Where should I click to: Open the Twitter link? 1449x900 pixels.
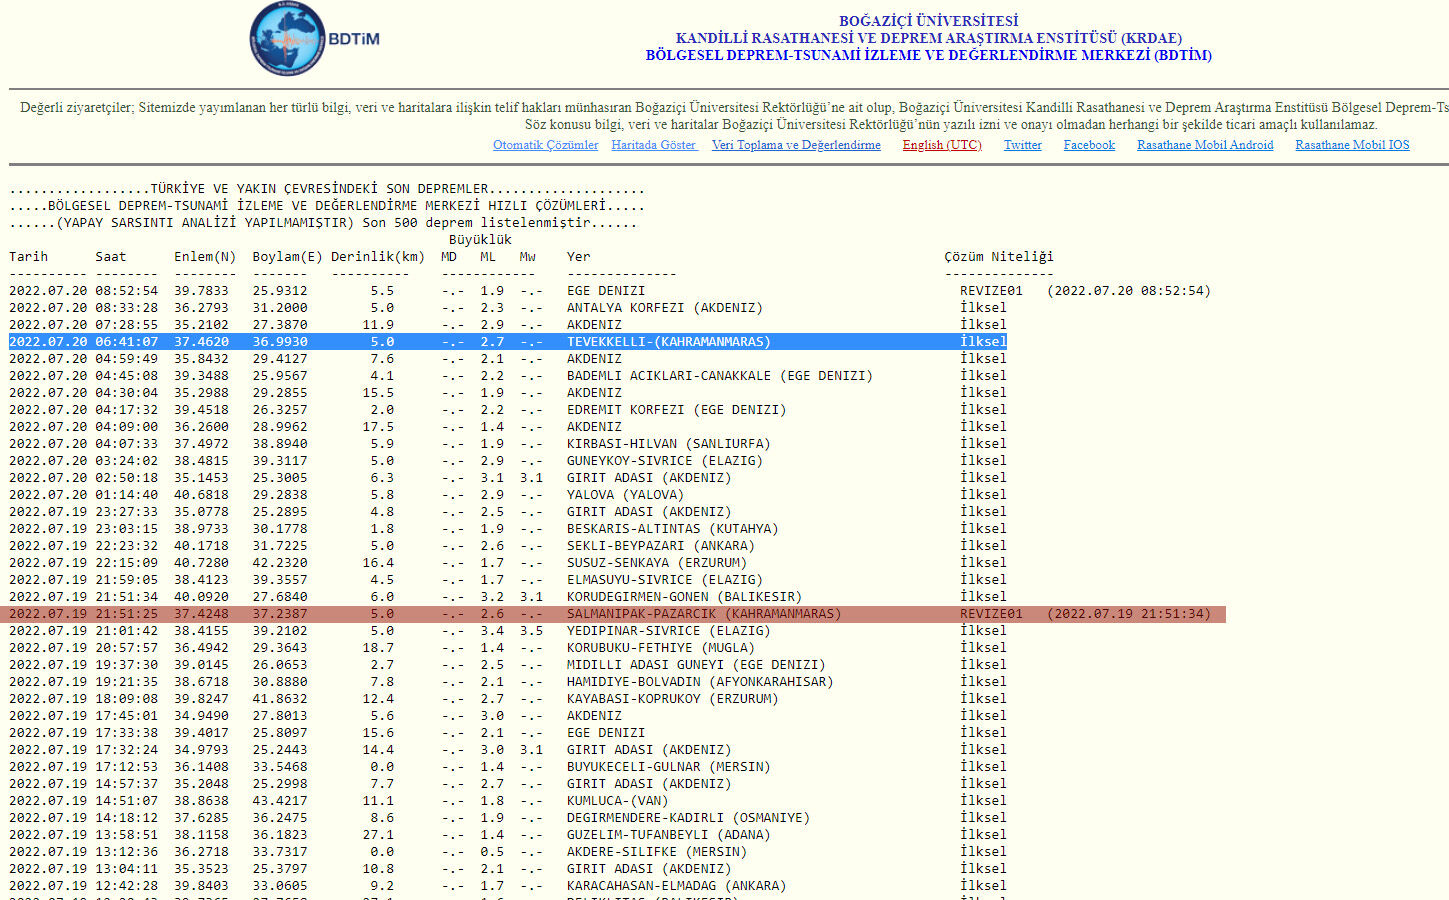click(1023, 145)
